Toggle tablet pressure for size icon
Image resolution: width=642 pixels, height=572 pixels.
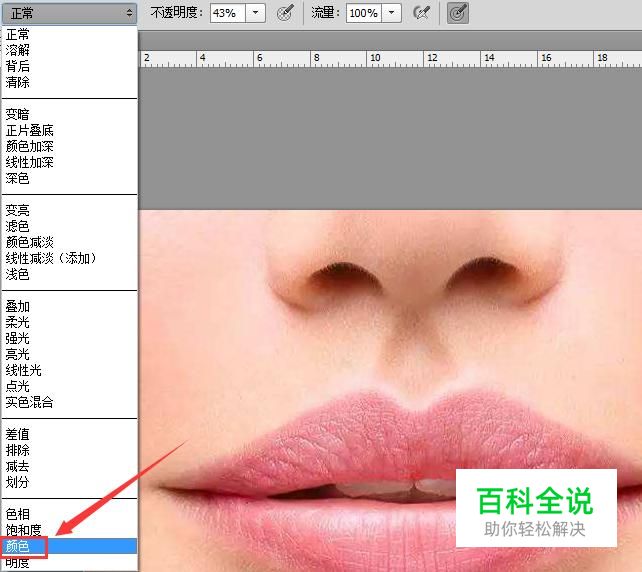point(458,13)
